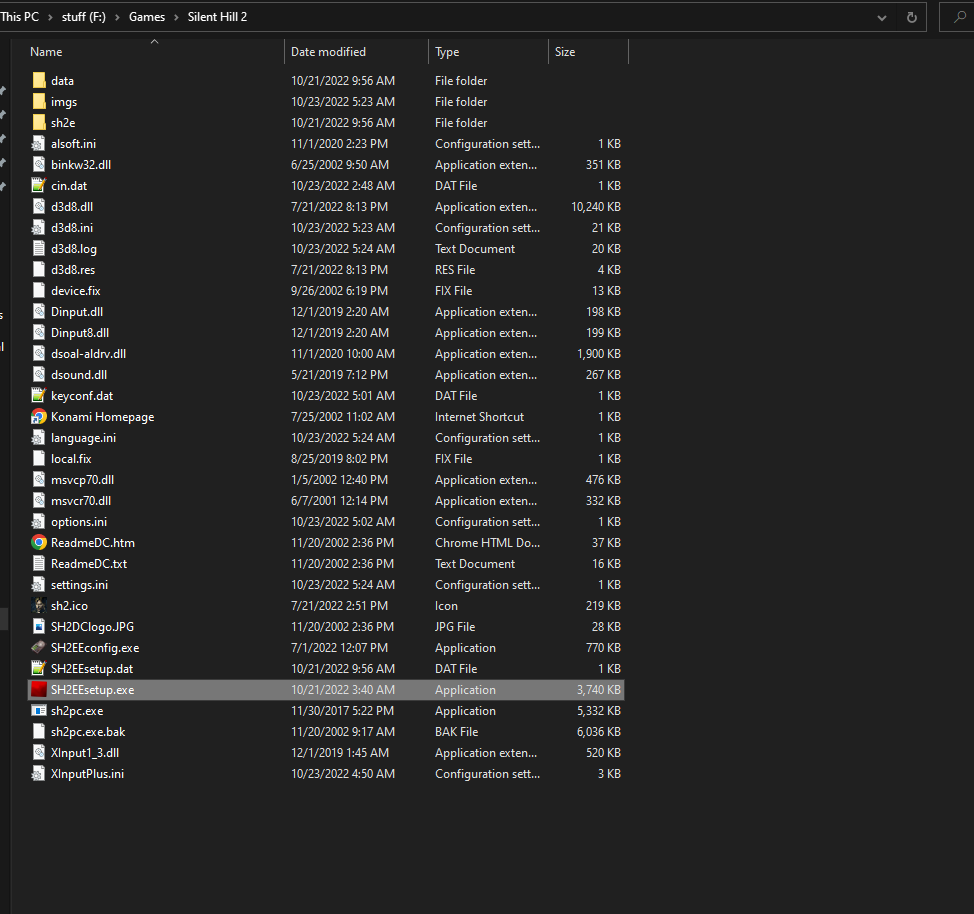Open the data folder

pyautogui.click(x=62, y=80)
